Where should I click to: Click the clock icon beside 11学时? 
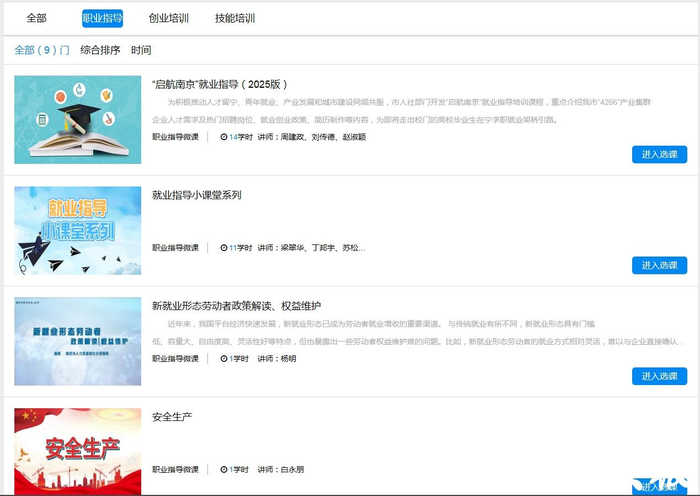[x=224, y=248]
